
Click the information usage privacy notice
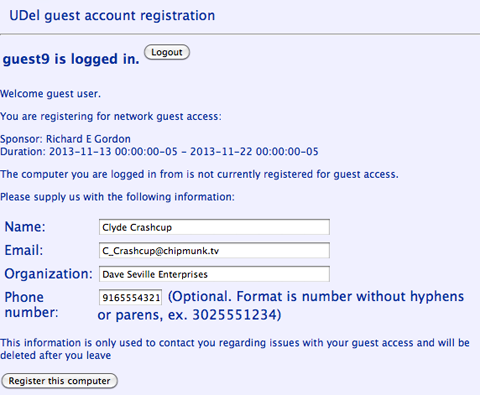pyautogui.click(x=235, y=349)
